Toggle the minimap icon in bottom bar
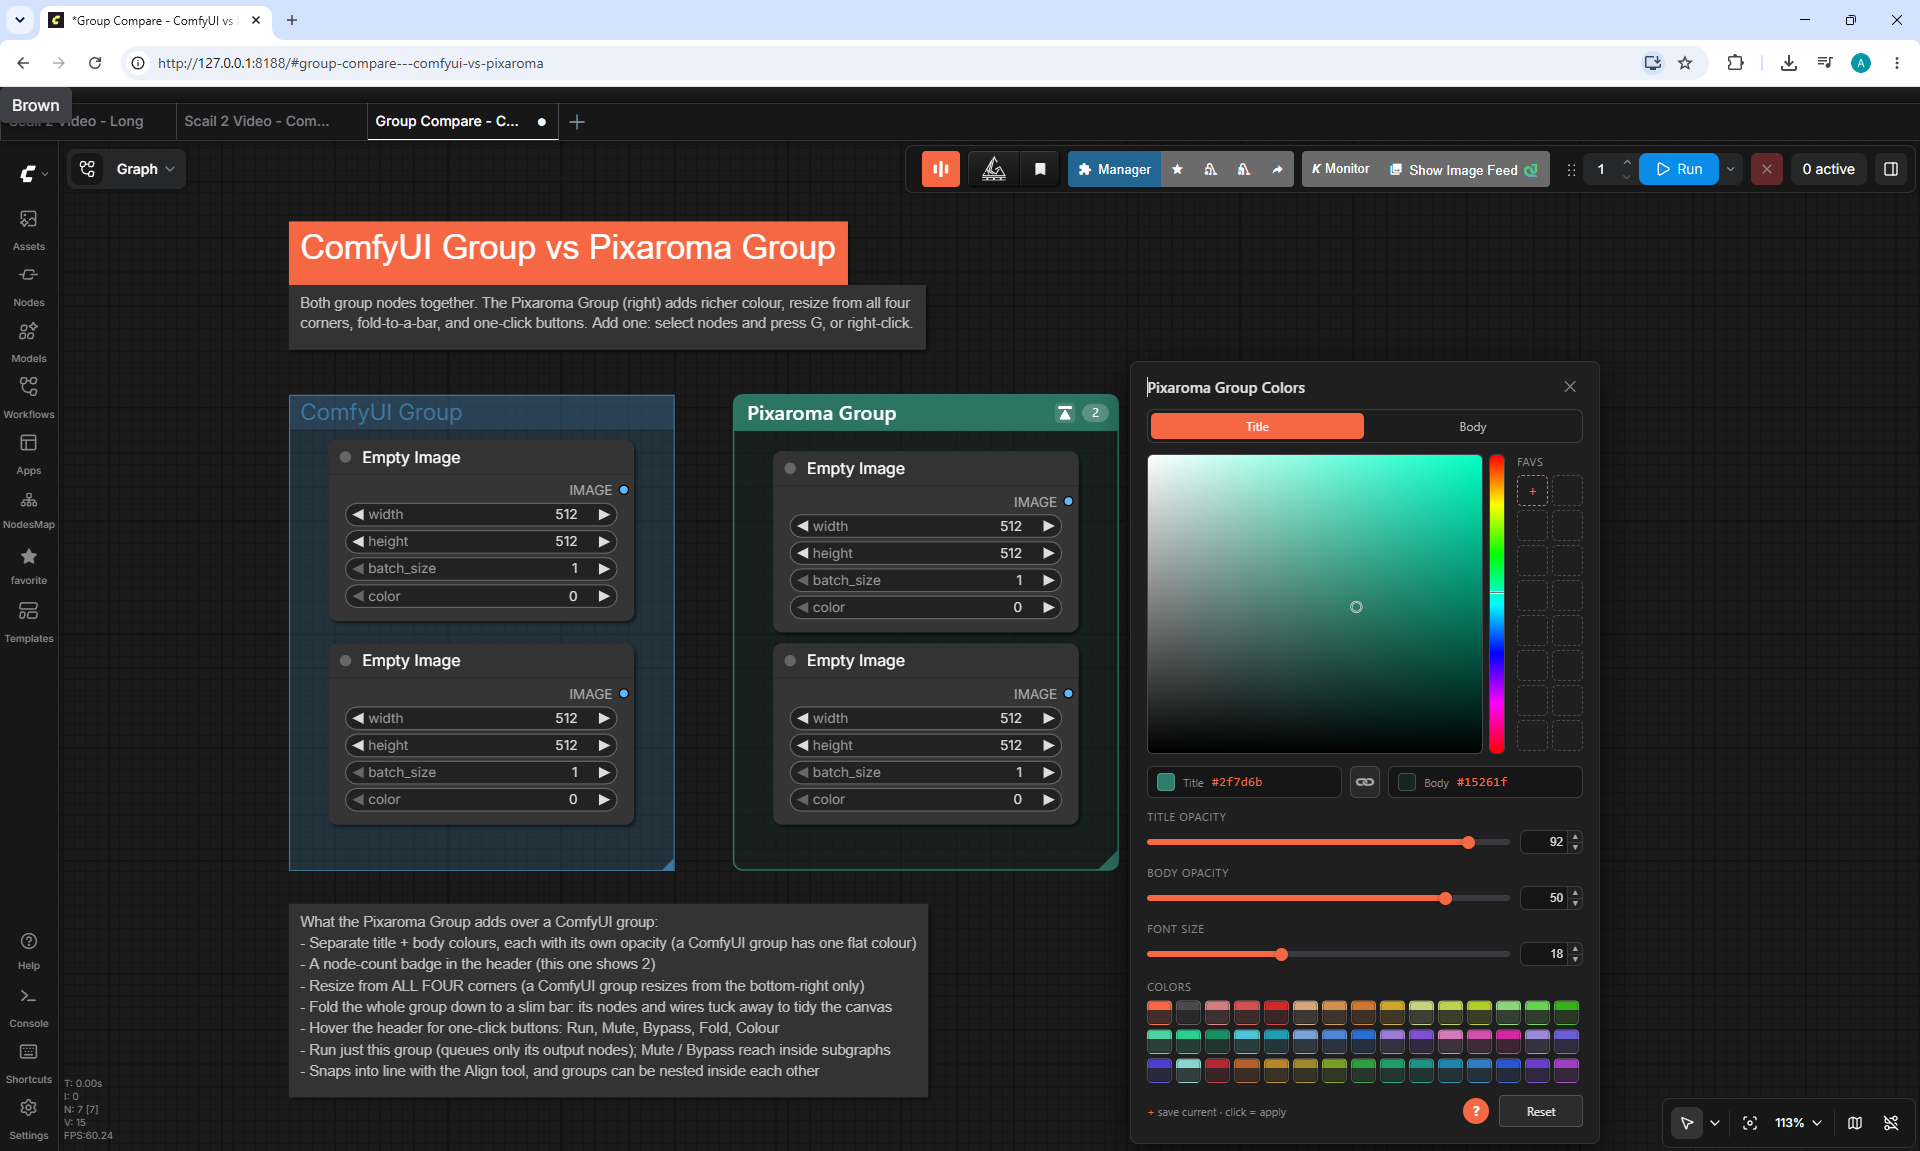 pos(1855,1123)
